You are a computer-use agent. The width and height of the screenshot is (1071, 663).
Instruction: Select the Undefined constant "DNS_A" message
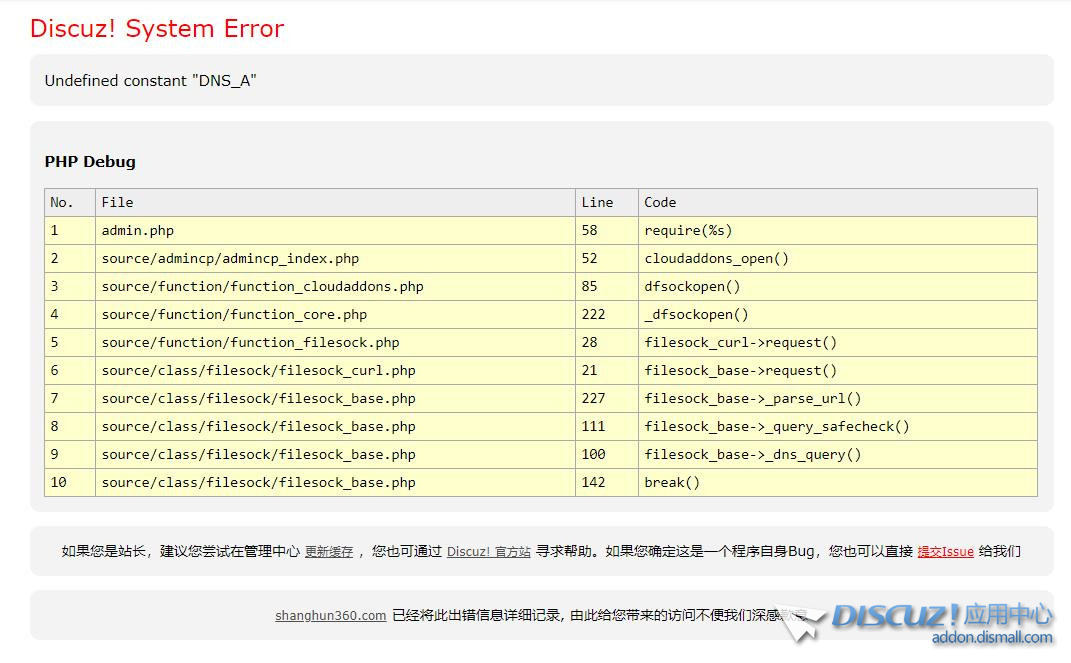pyautogui.click(x=150, y=81)
